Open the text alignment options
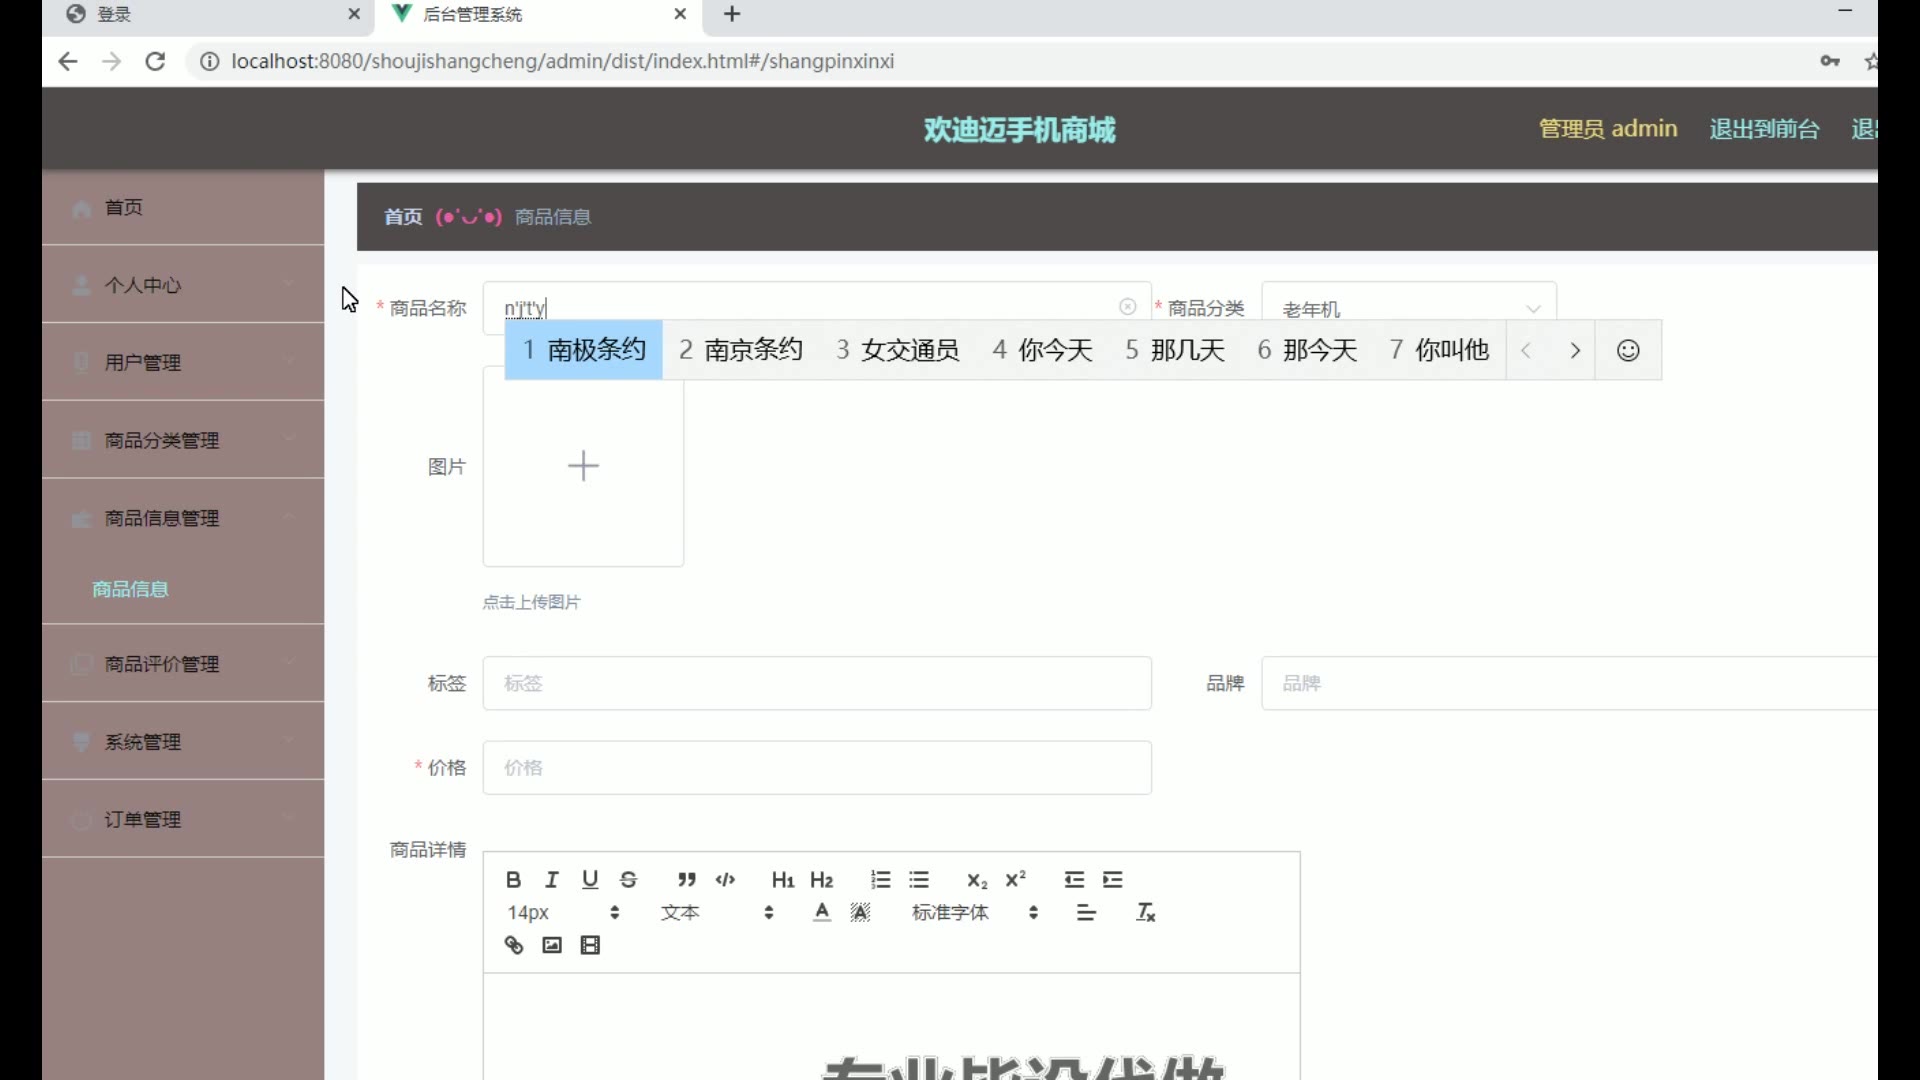The width and height of the screenshot is (1920, 1080). [1086, 912]
